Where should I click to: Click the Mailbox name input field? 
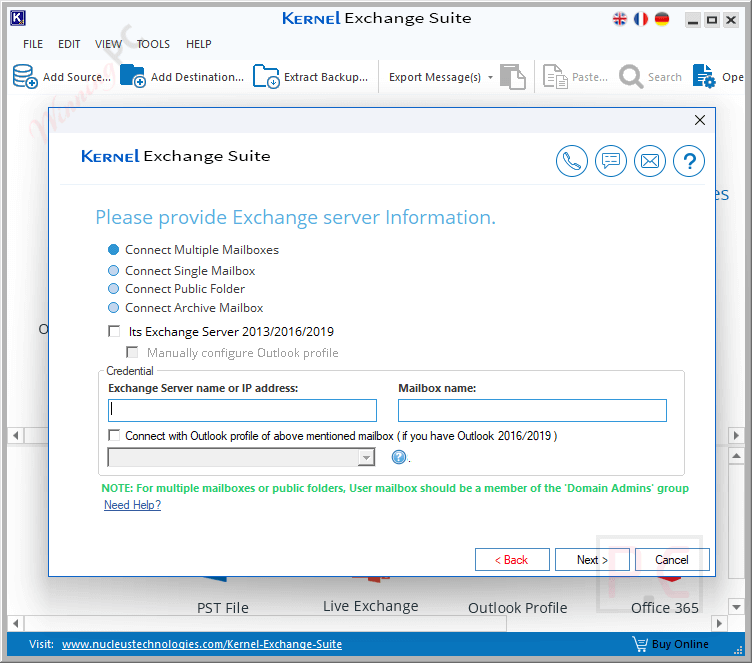tap(532, 411)
